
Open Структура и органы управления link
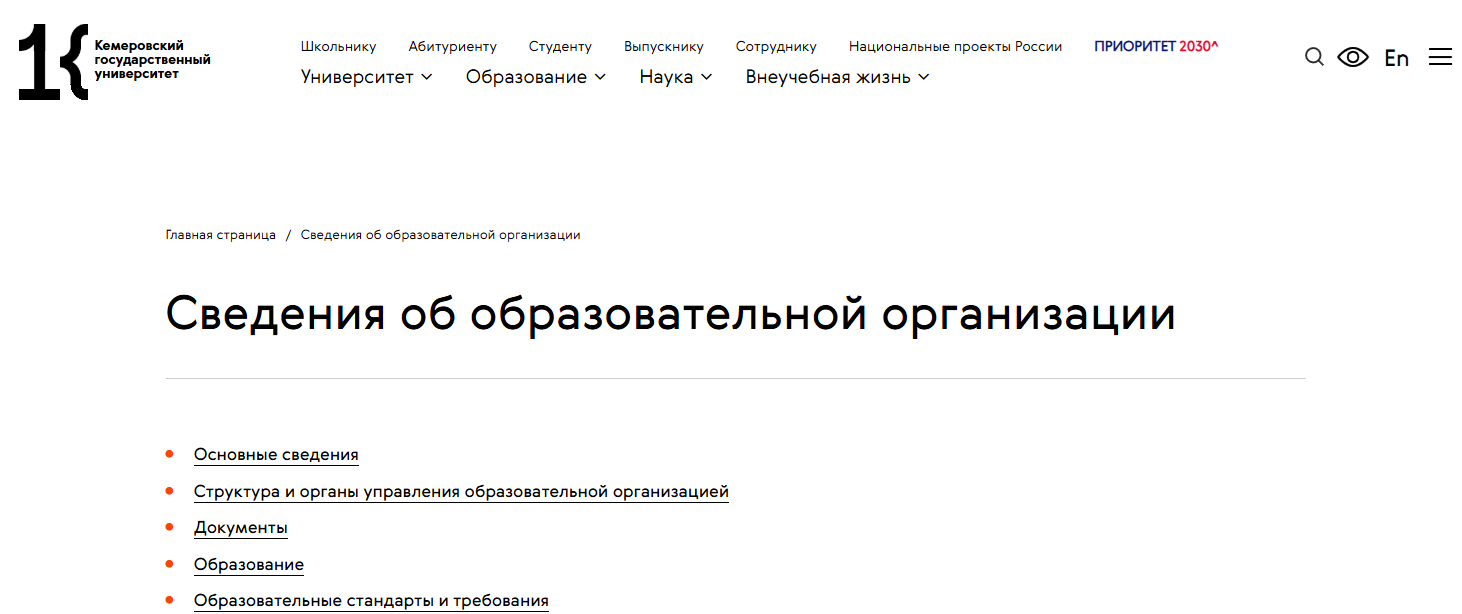[461, 491]
